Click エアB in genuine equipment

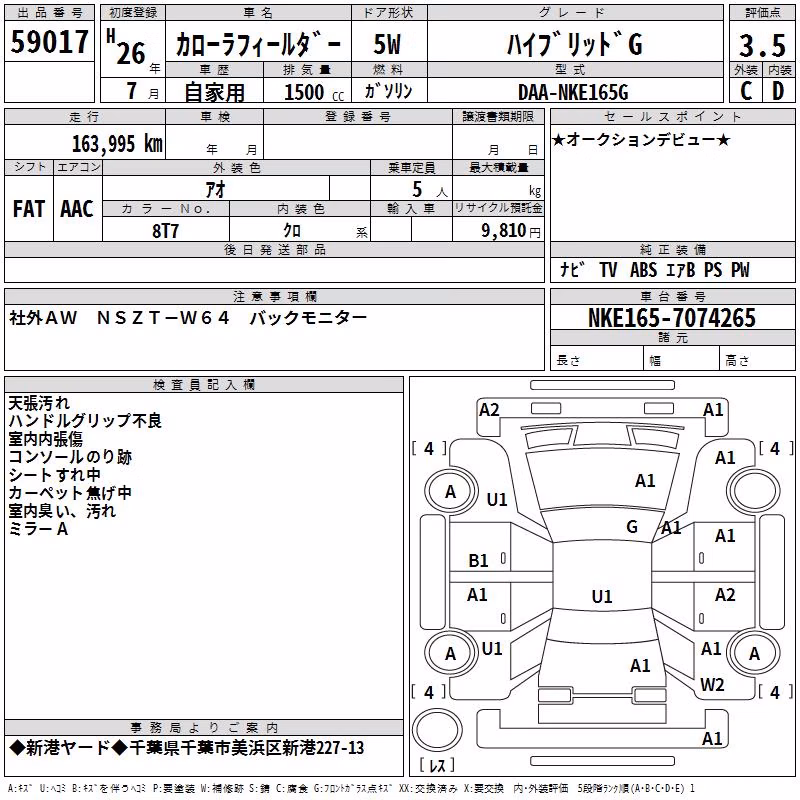(681, 269)
